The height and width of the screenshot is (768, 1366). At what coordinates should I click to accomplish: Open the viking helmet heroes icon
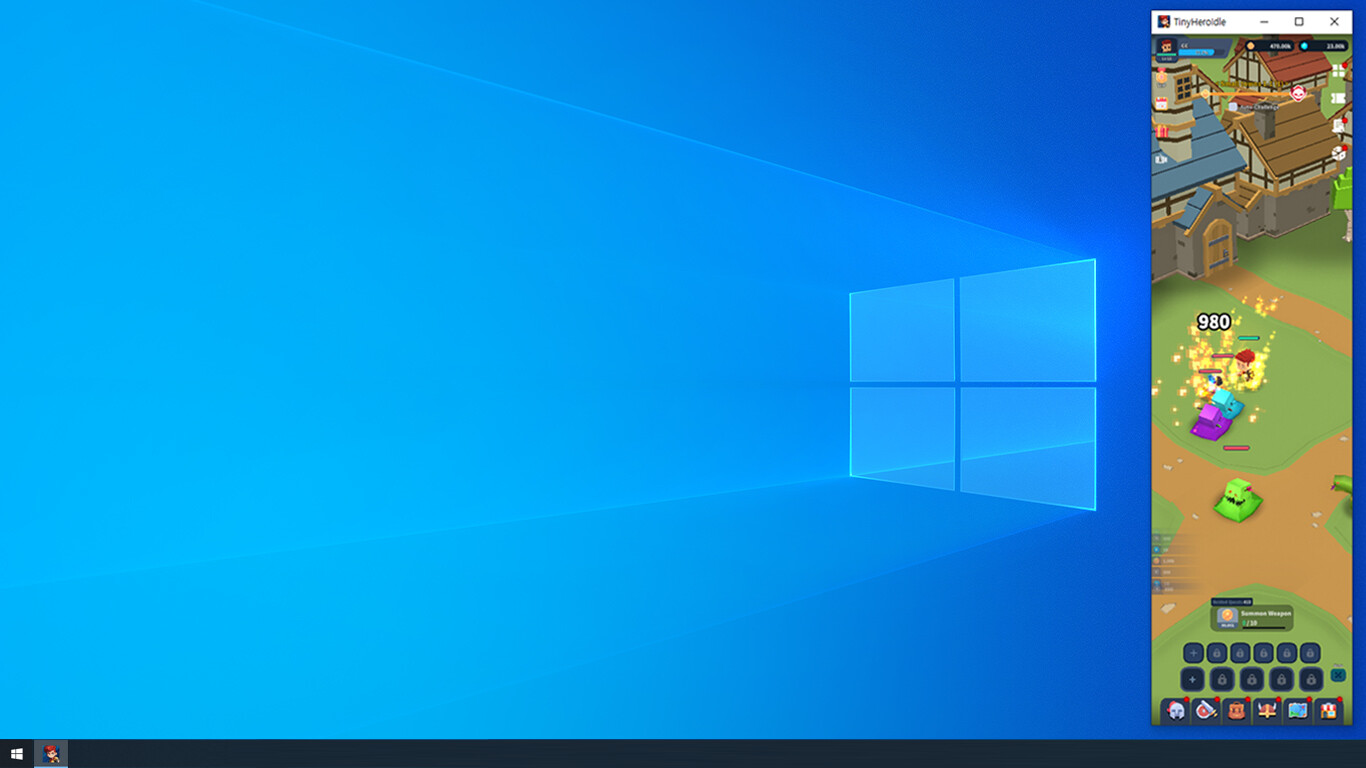[x=1267, y=711]
